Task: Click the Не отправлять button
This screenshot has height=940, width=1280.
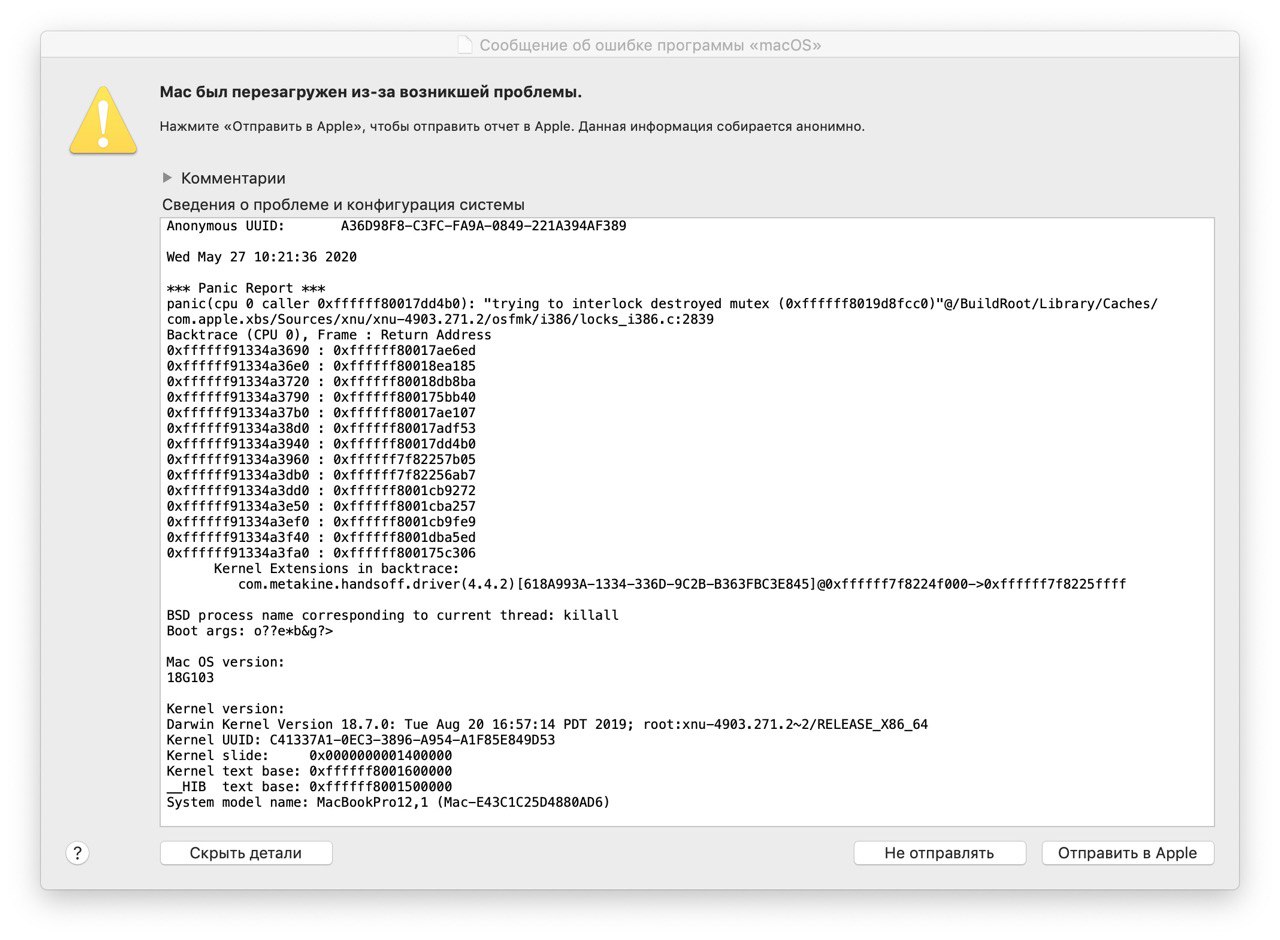Action: 940,853
